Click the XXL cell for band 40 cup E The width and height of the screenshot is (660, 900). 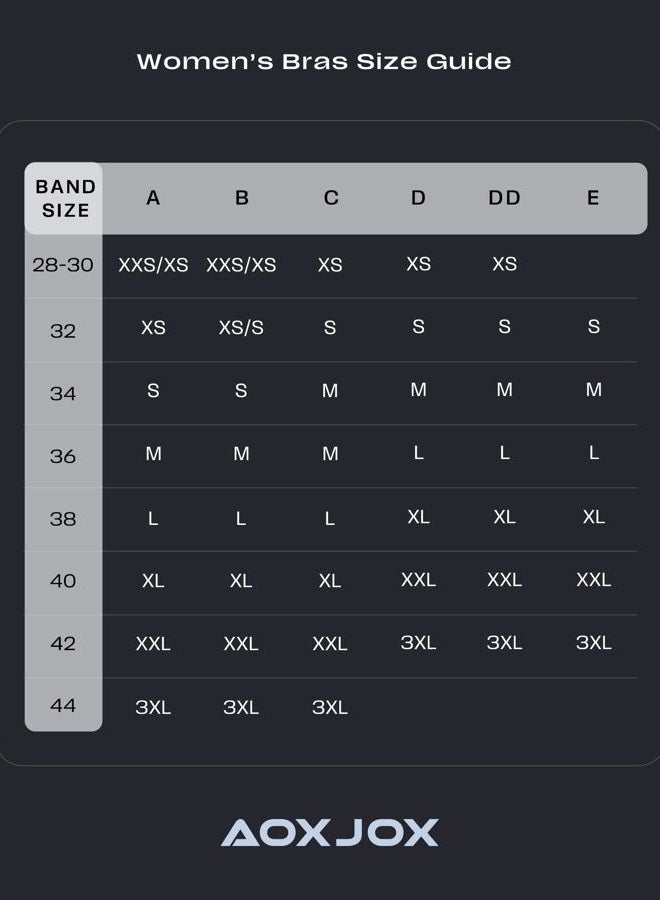(x=593, y=579)
